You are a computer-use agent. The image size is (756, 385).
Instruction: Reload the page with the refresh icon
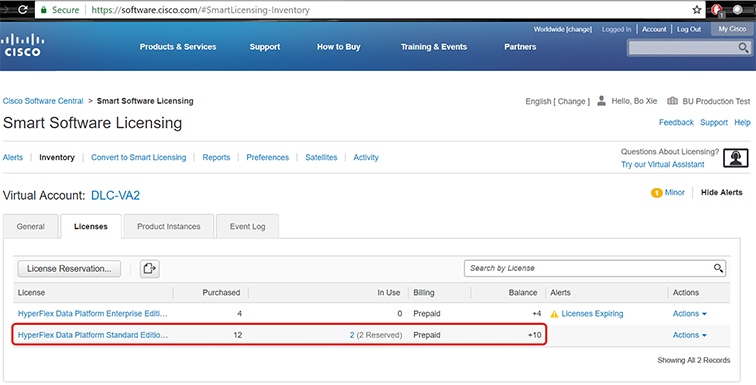(x=22, y=10)
